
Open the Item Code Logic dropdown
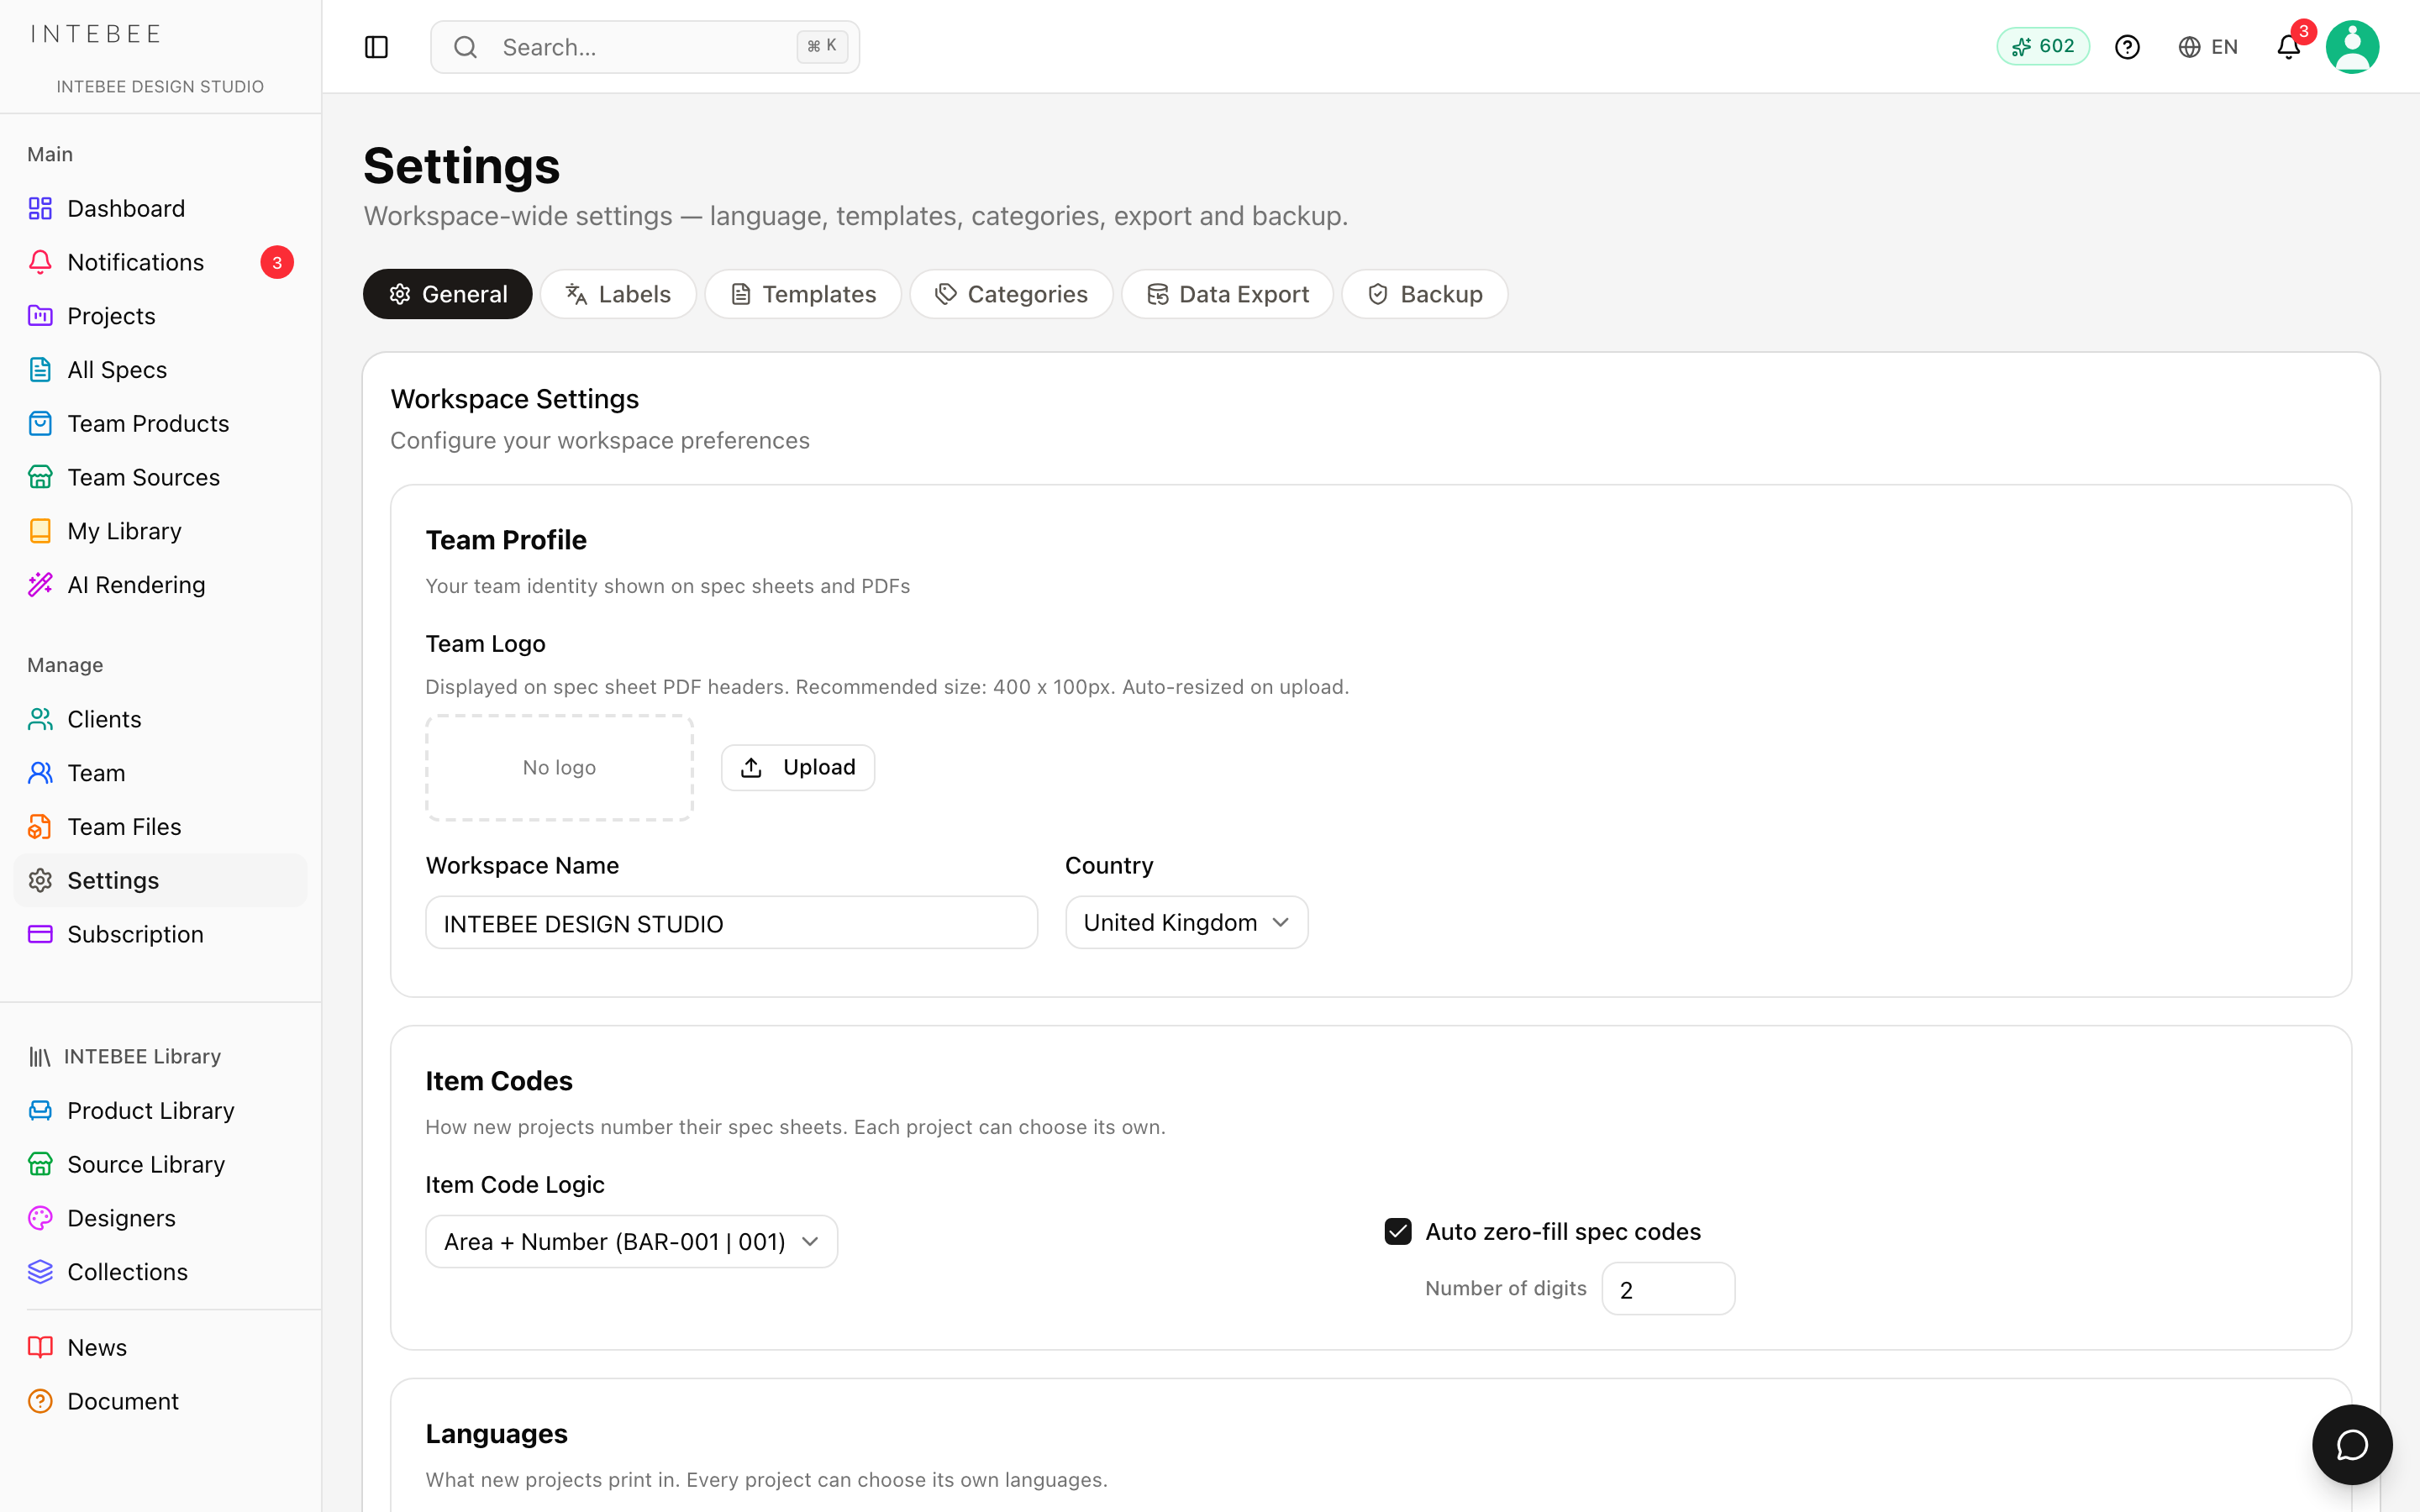(x=631, y=1241)
